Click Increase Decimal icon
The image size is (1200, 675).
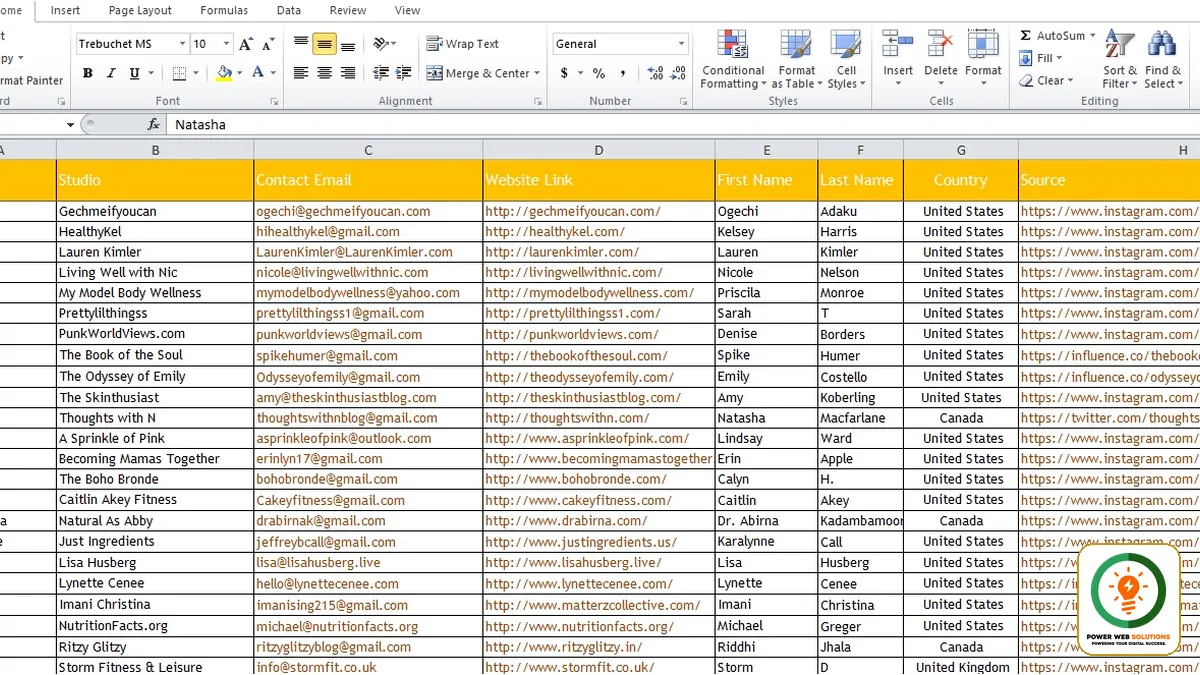(x=655, y=73)
